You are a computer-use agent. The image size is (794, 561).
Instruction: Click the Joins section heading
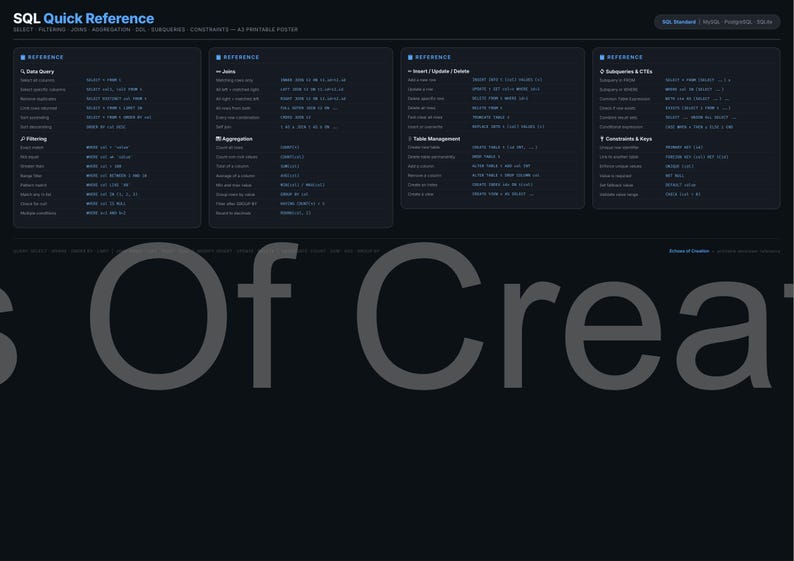[228, 71]
